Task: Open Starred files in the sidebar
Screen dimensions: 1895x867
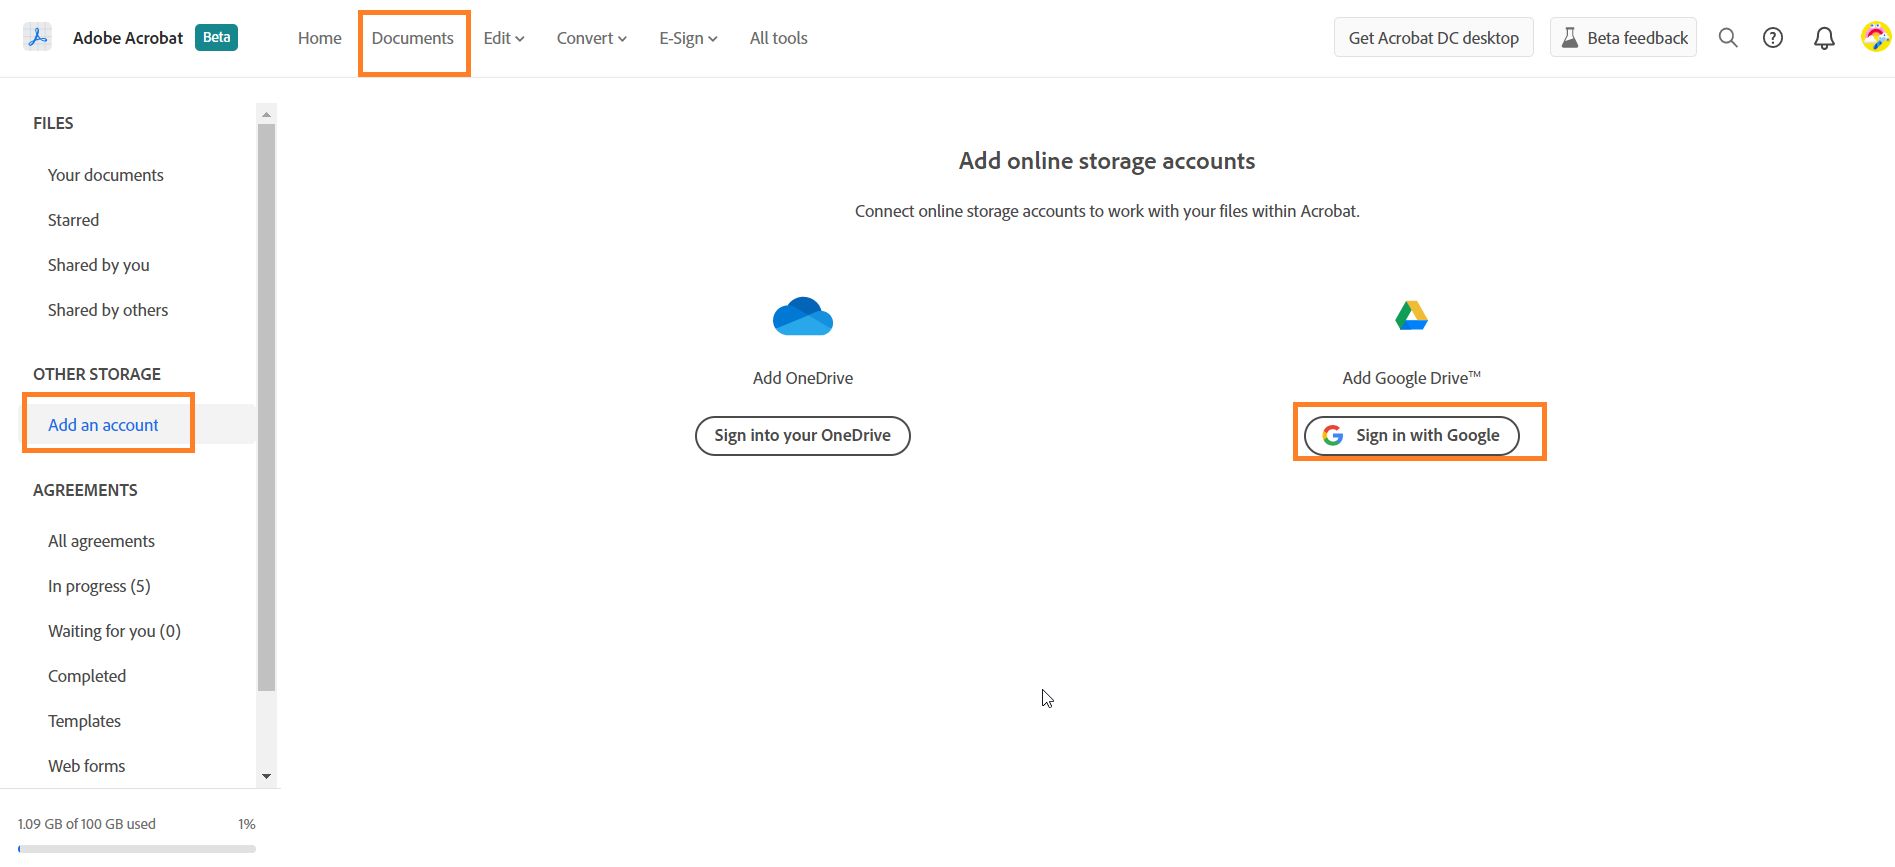Action: [74, 220]
